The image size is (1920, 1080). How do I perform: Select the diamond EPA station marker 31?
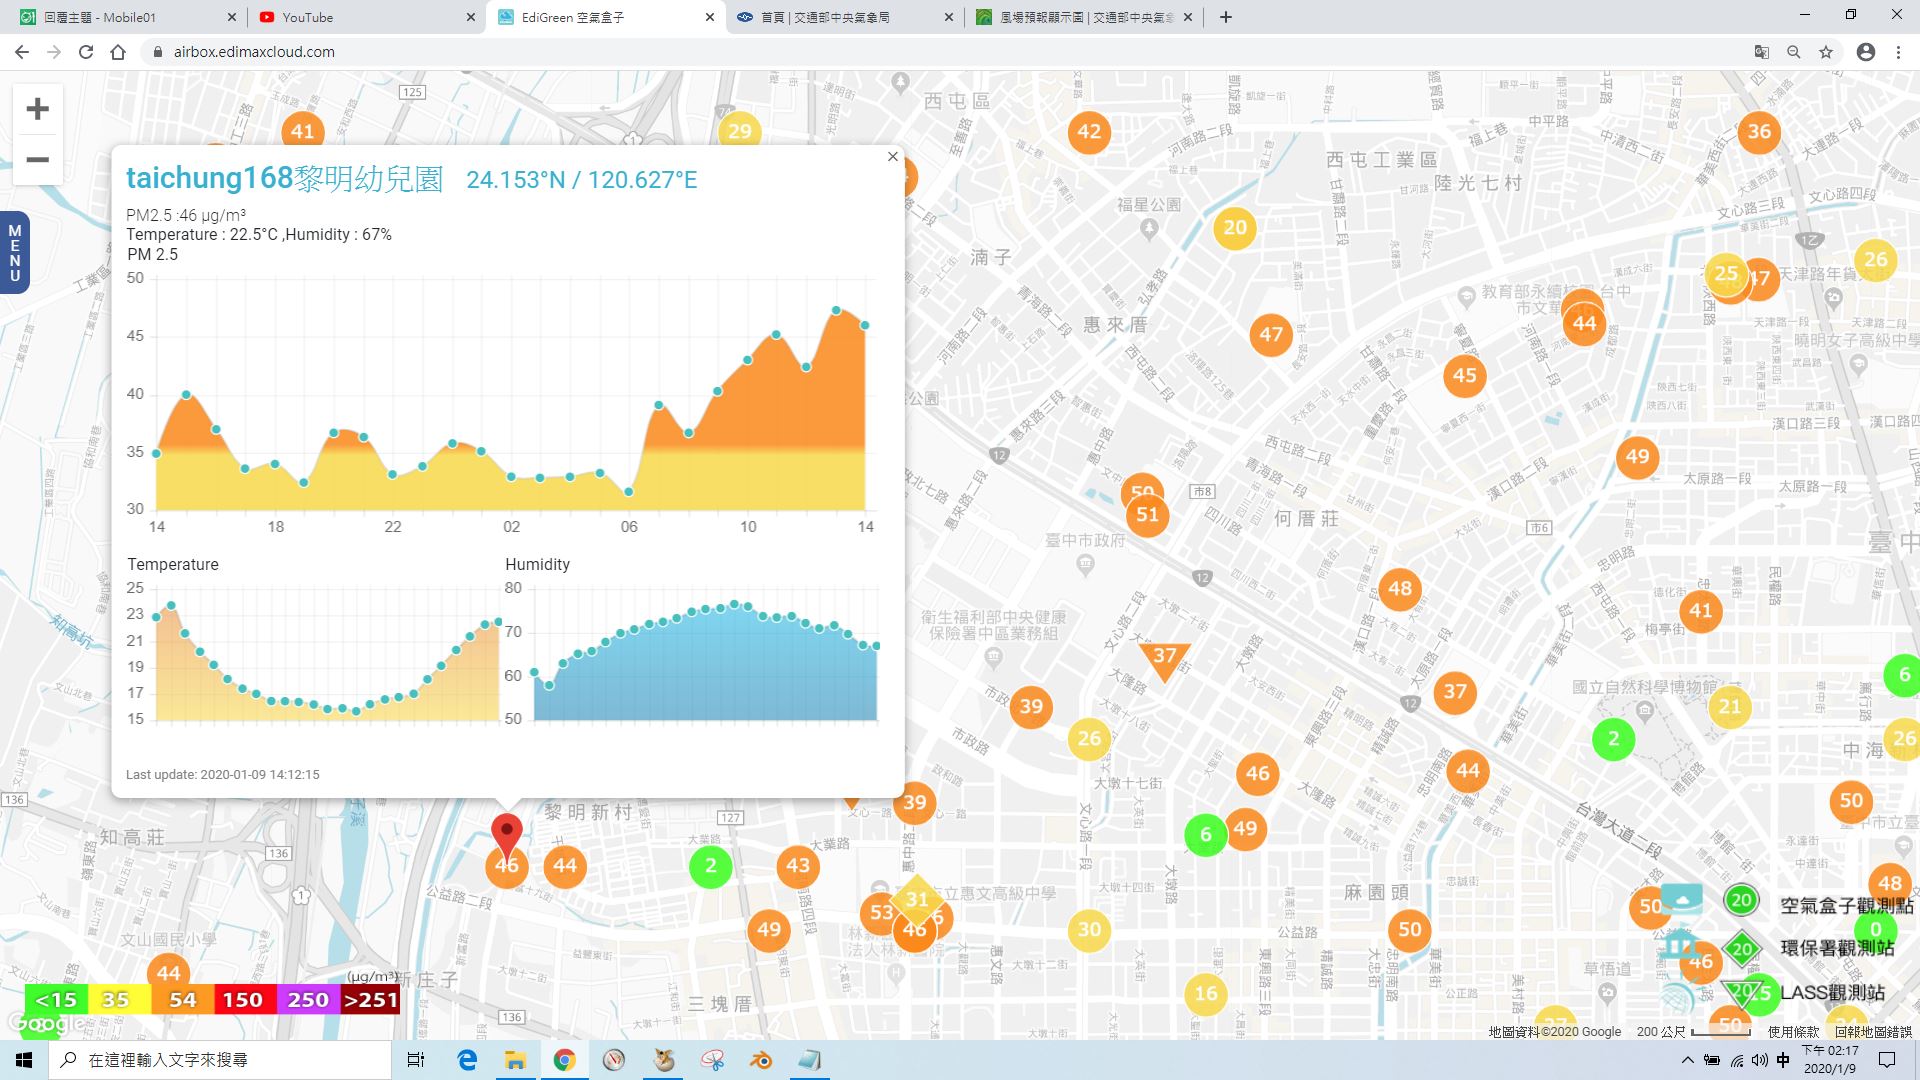917,899
